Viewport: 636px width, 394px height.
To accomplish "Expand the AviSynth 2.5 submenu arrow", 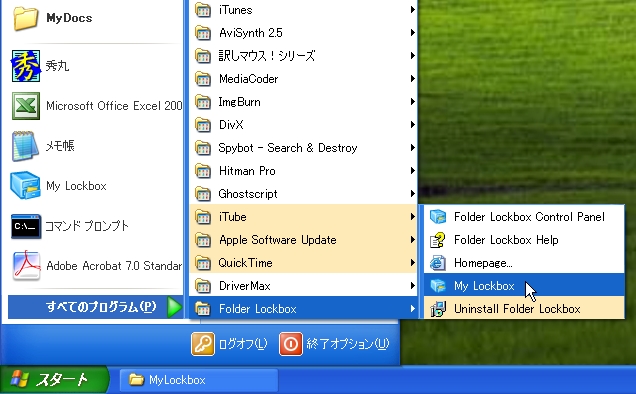I will (413, 32).
